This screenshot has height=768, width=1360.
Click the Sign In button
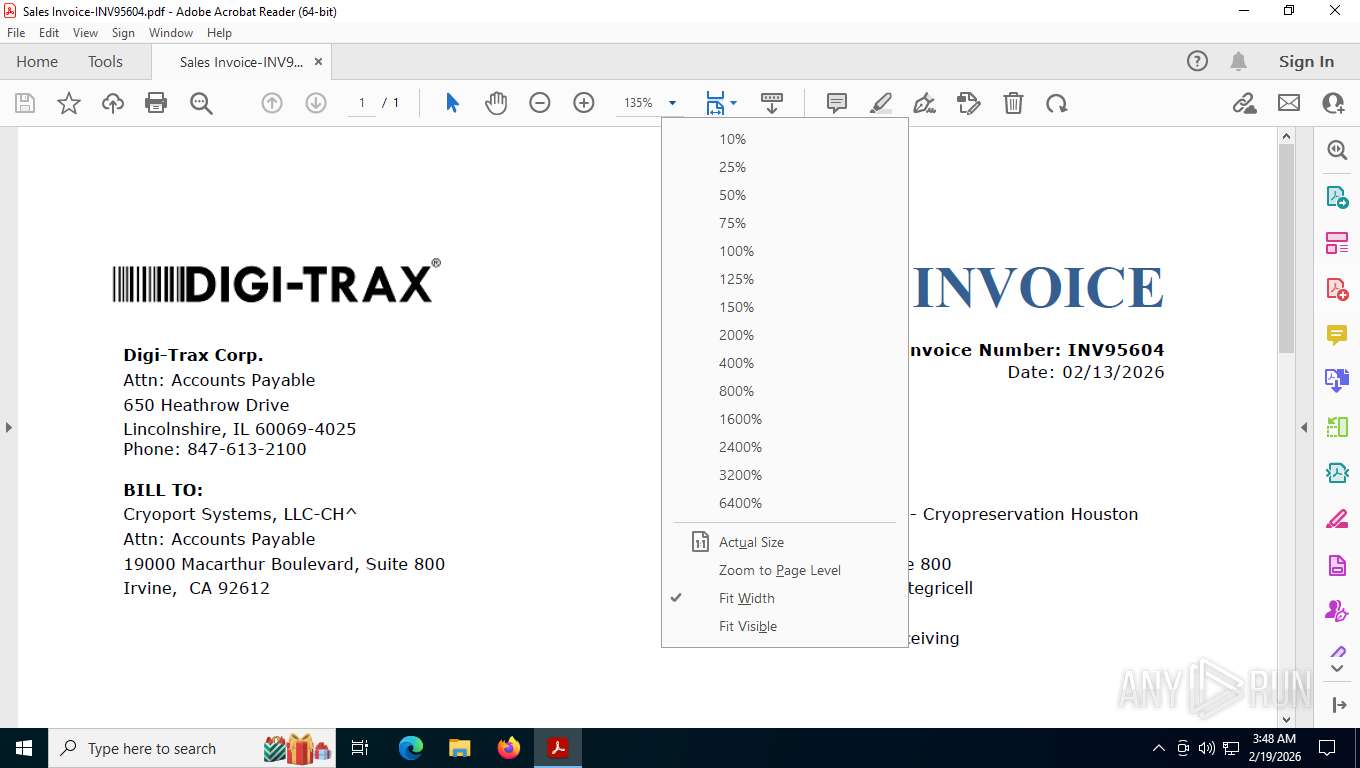pyautogui.click(x=1306, y=61)
